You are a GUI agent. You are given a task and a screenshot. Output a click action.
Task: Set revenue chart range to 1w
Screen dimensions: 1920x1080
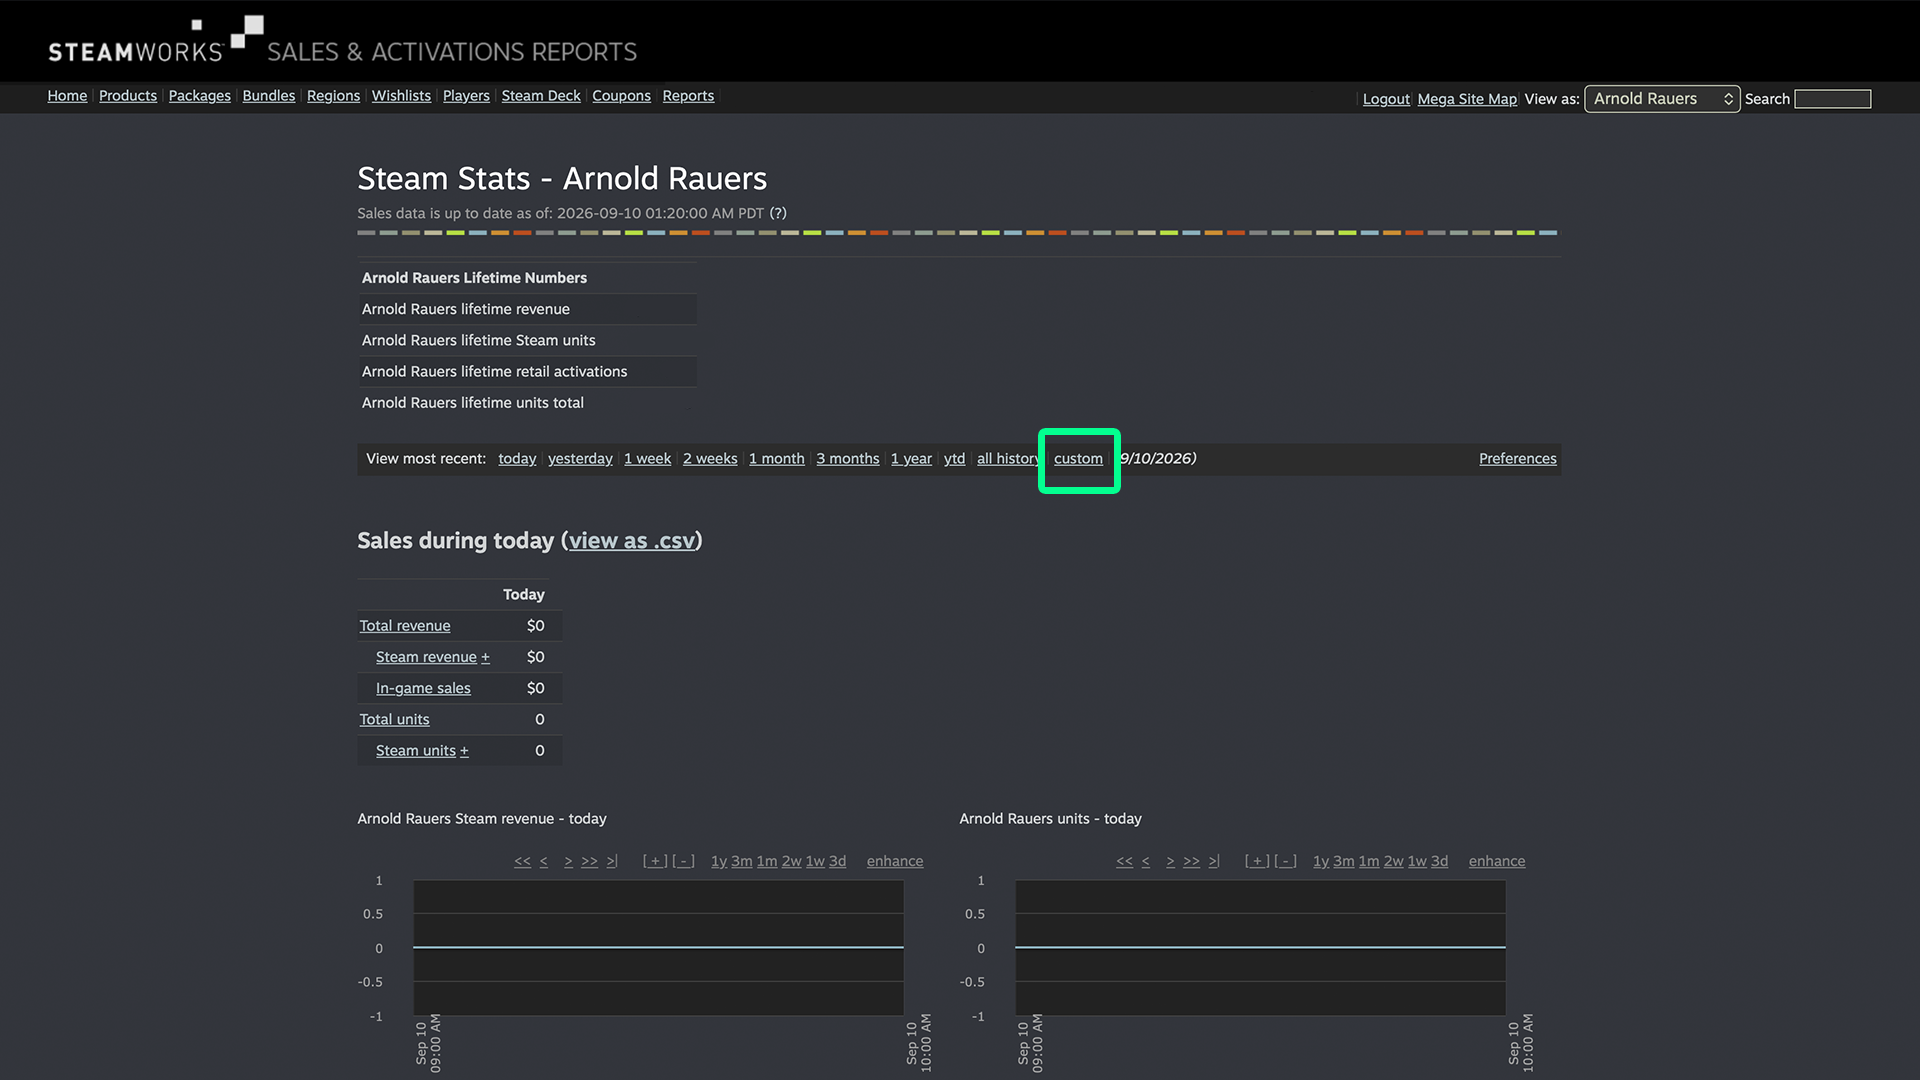(816, 861)
